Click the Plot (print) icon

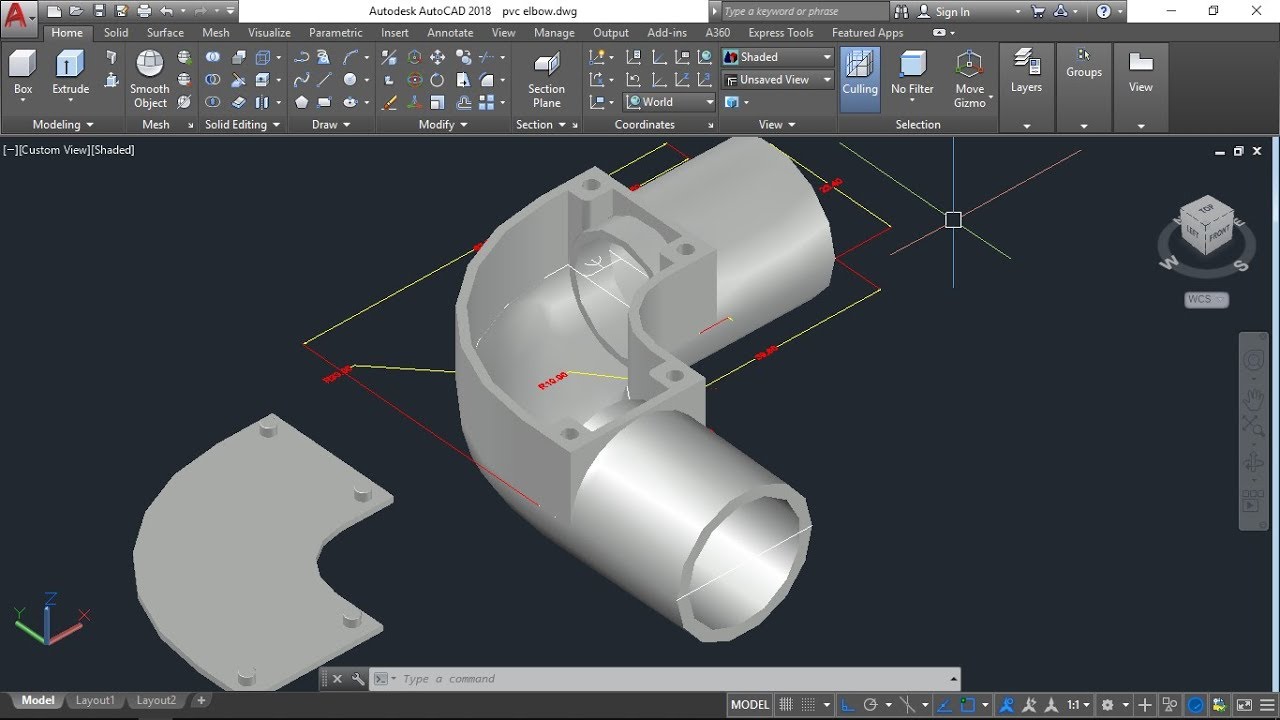[x=144, y=11]
